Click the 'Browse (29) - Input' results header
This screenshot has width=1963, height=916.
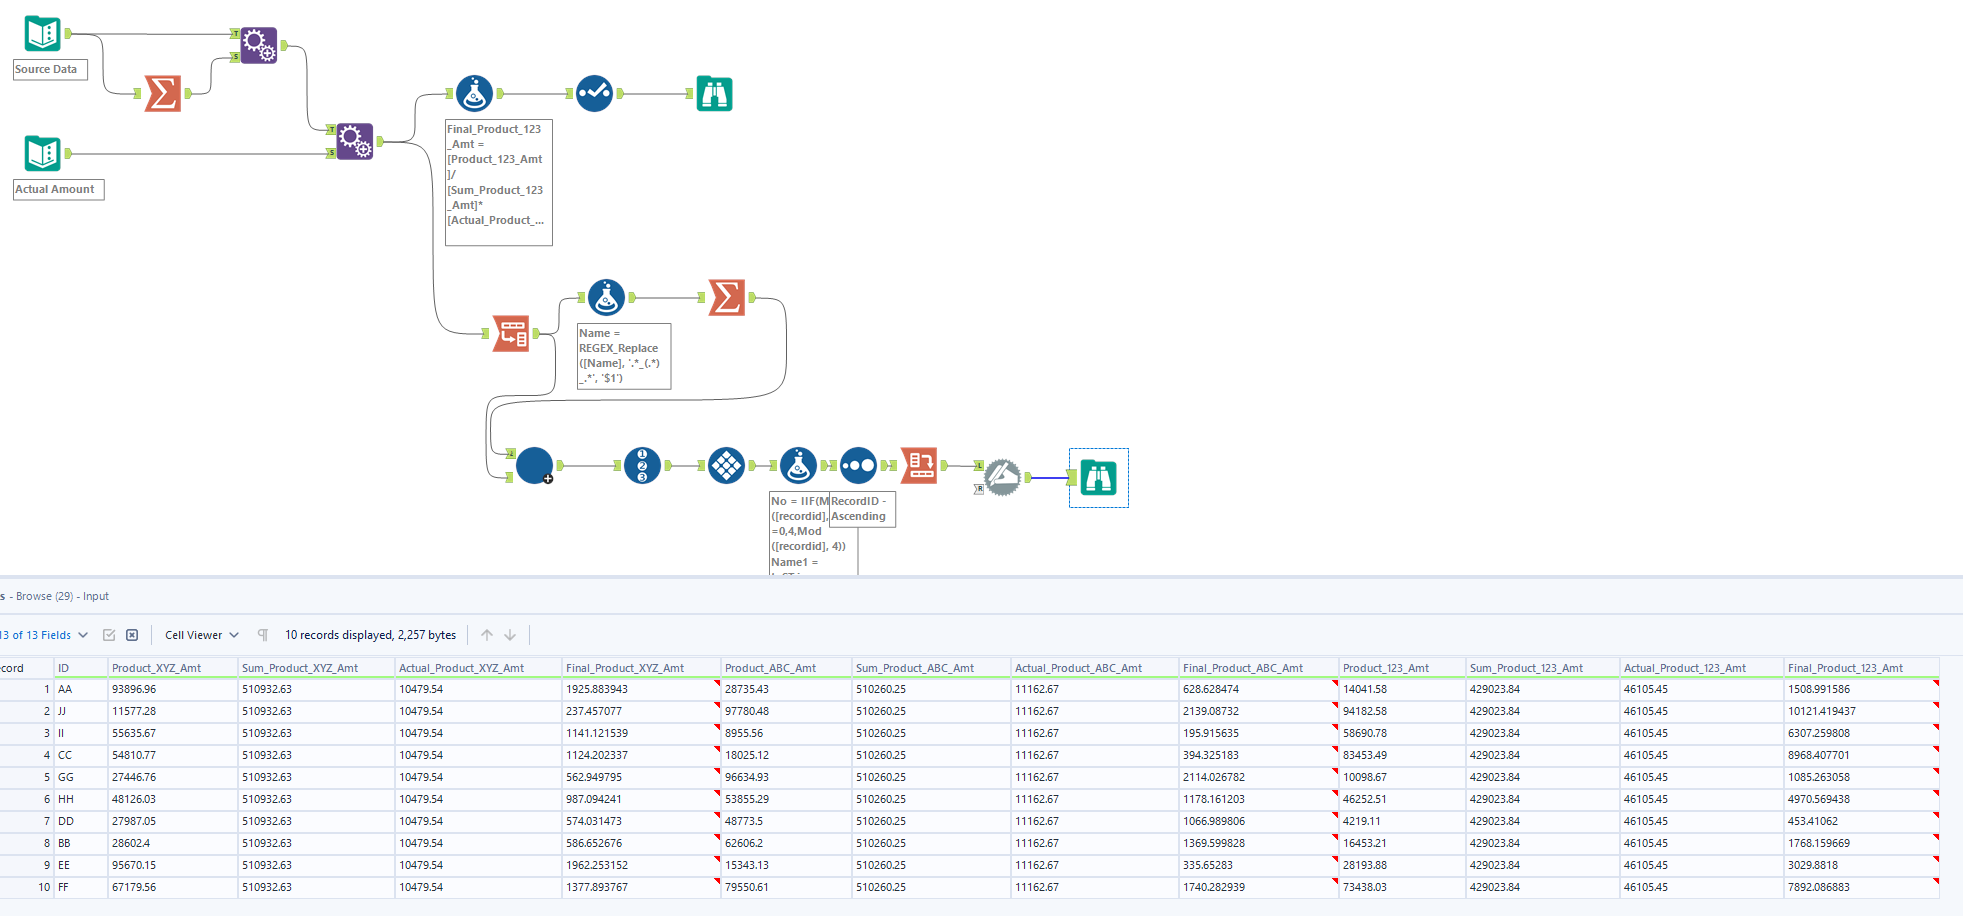[55, 595]
